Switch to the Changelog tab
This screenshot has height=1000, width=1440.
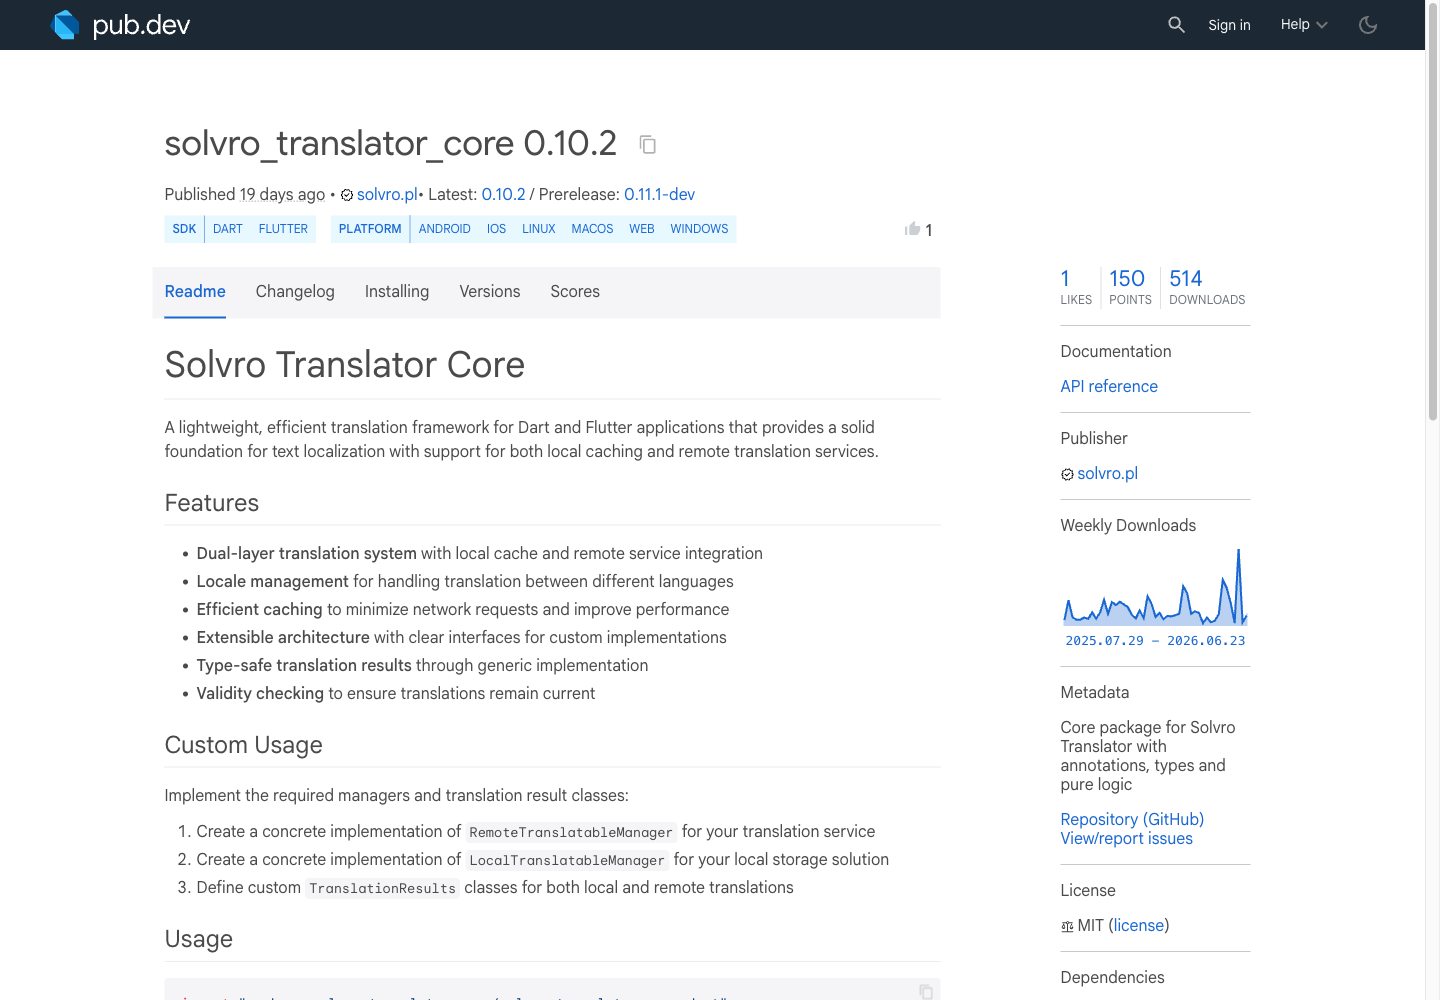click(x=295, y=292)
